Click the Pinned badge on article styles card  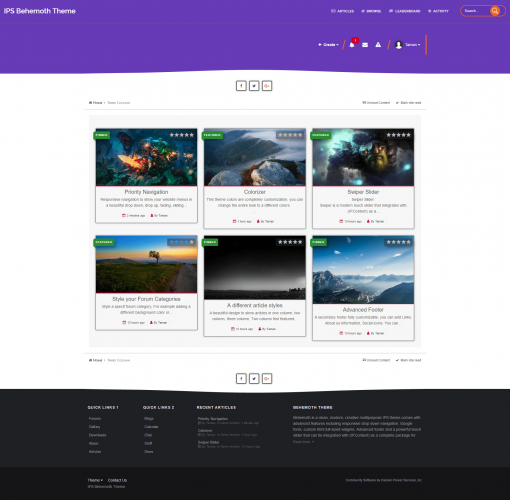pos(210,242)
